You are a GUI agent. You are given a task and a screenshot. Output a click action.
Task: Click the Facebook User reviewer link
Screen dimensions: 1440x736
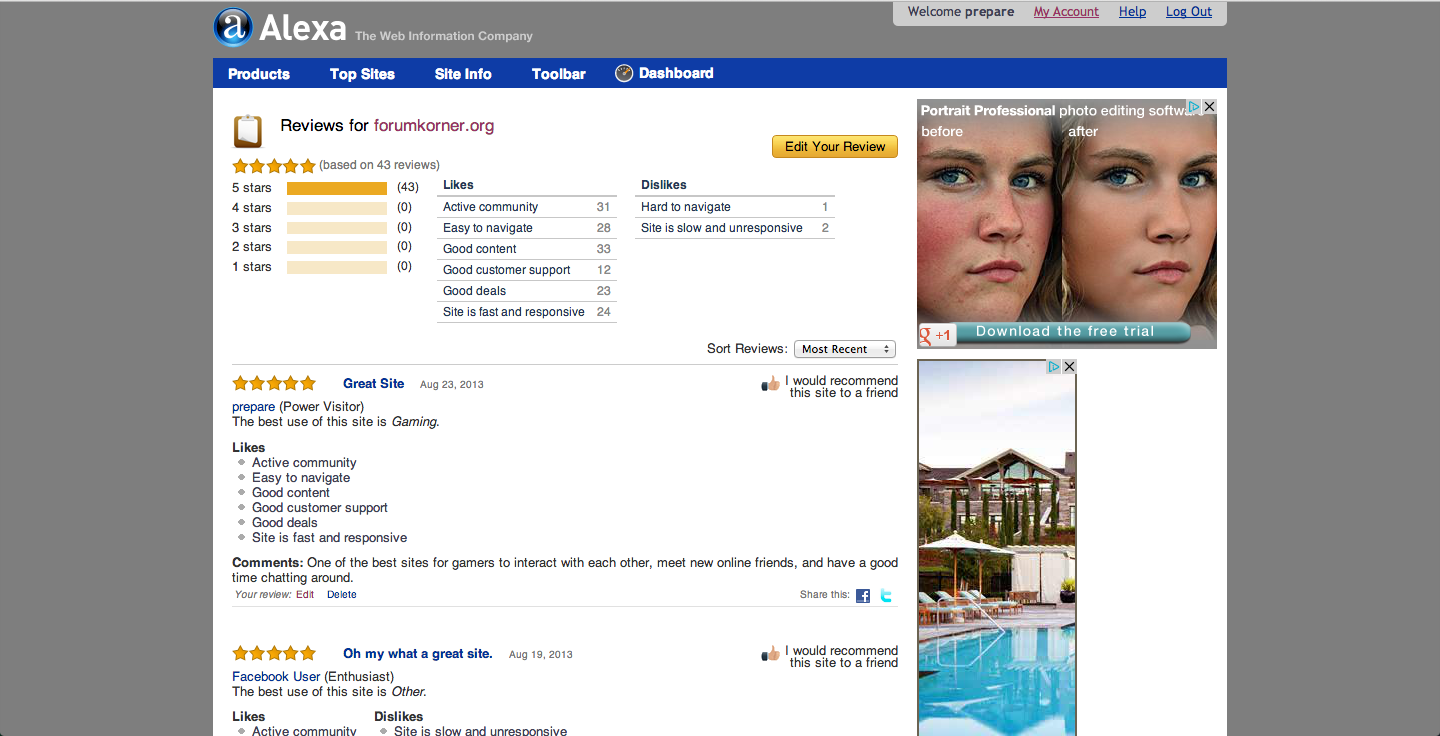click(276, 677)
